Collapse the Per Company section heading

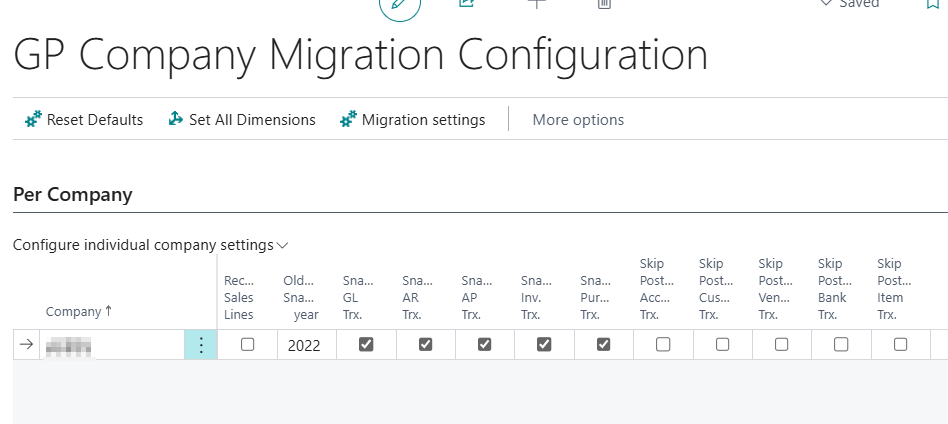point(73,194)
